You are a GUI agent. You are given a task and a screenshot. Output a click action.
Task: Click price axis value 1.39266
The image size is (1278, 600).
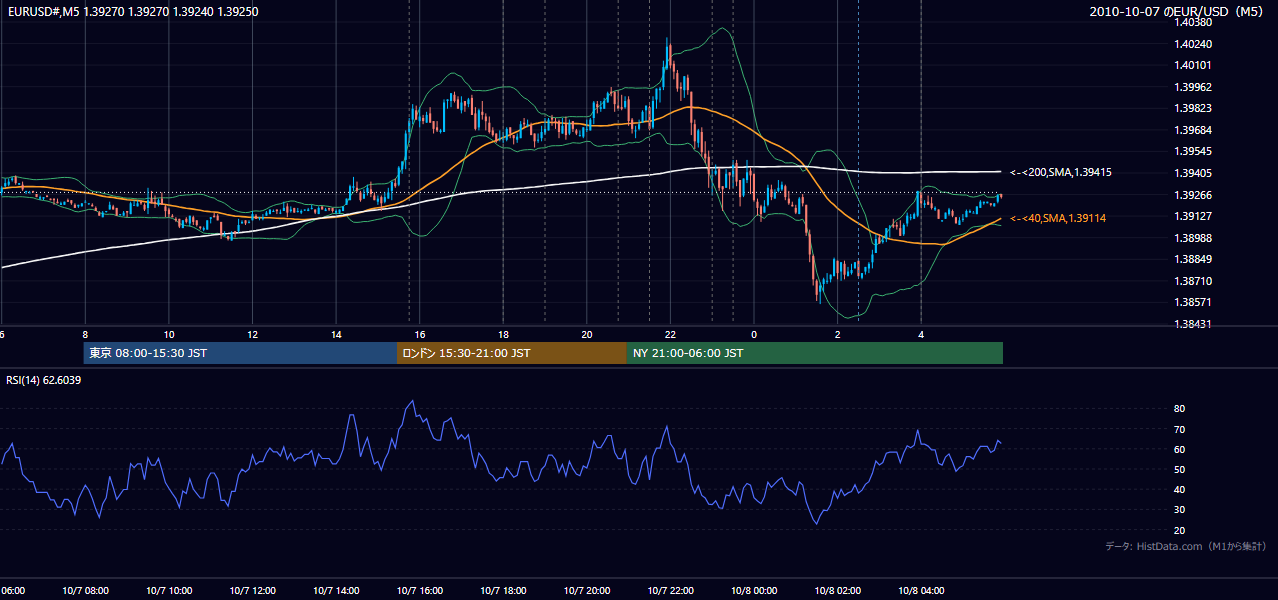point(1195,195)
